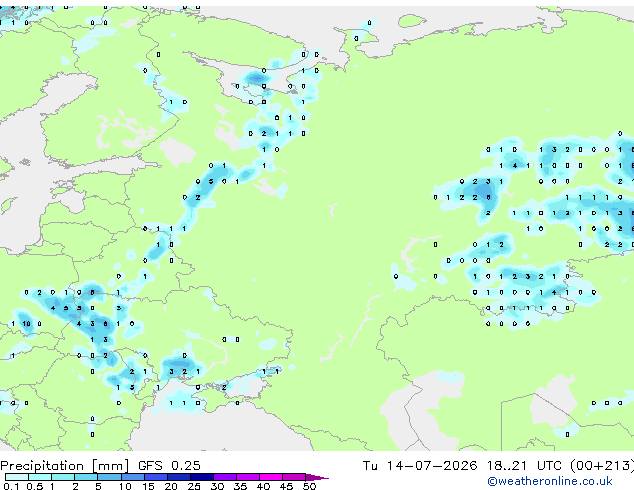634x490 pixels.
Task: Click the legend arrow above 50 mm
Action: pyautogui.click(x=317, y=477)
